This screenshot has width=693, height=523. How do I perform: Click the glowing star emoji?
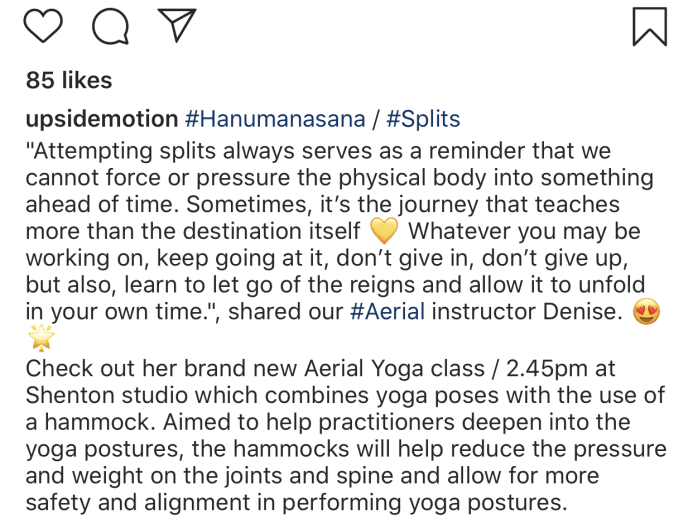coord(42,337)
